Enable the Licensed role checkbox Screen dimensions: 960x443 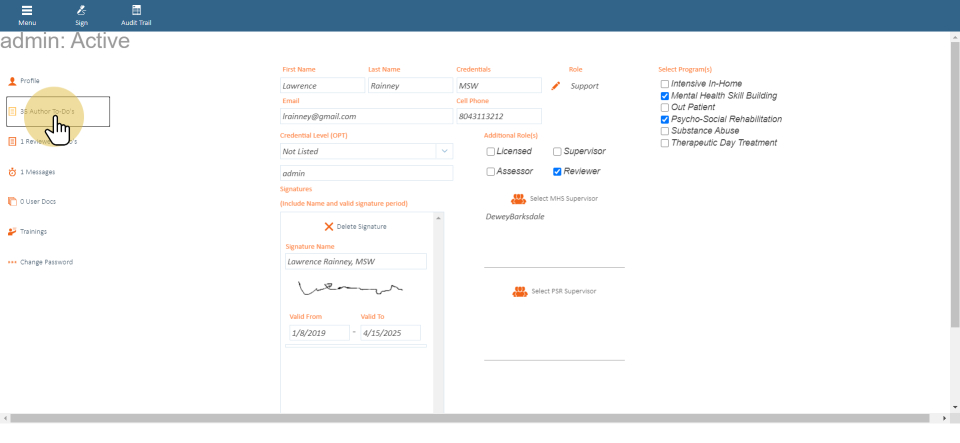[x=491, y=152]
